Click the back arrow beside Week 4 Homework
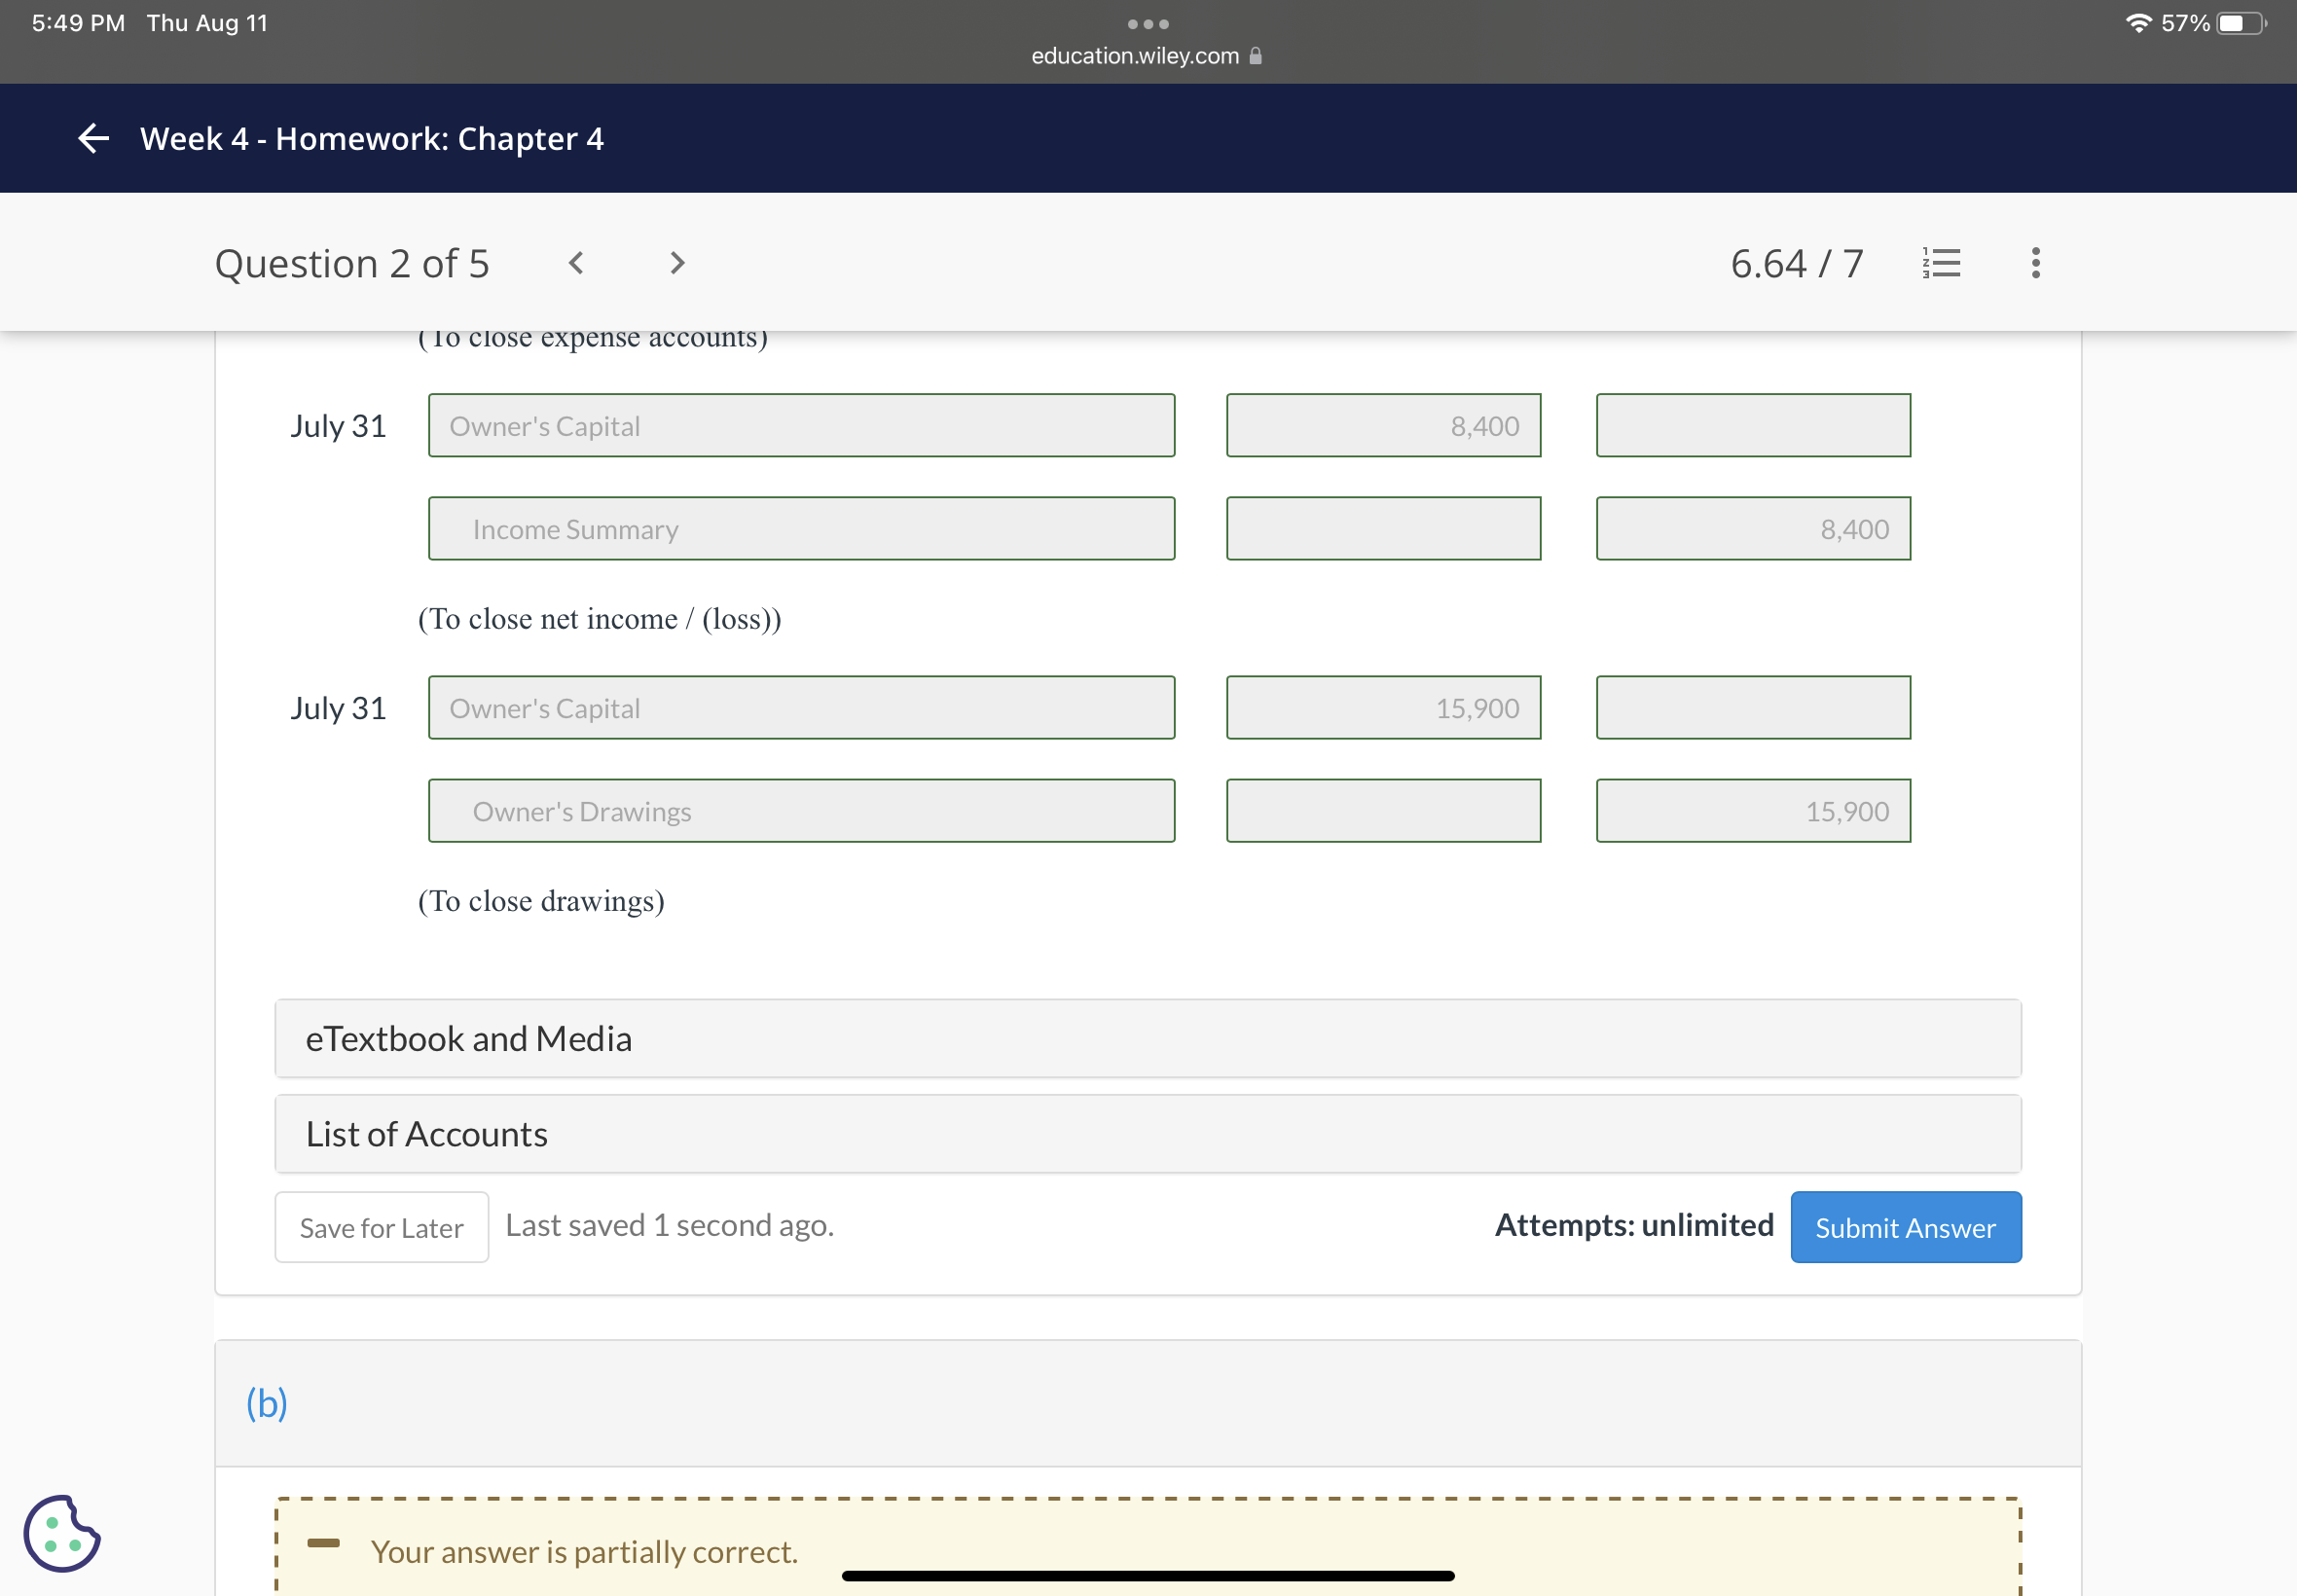 click(x=93, y=138)
